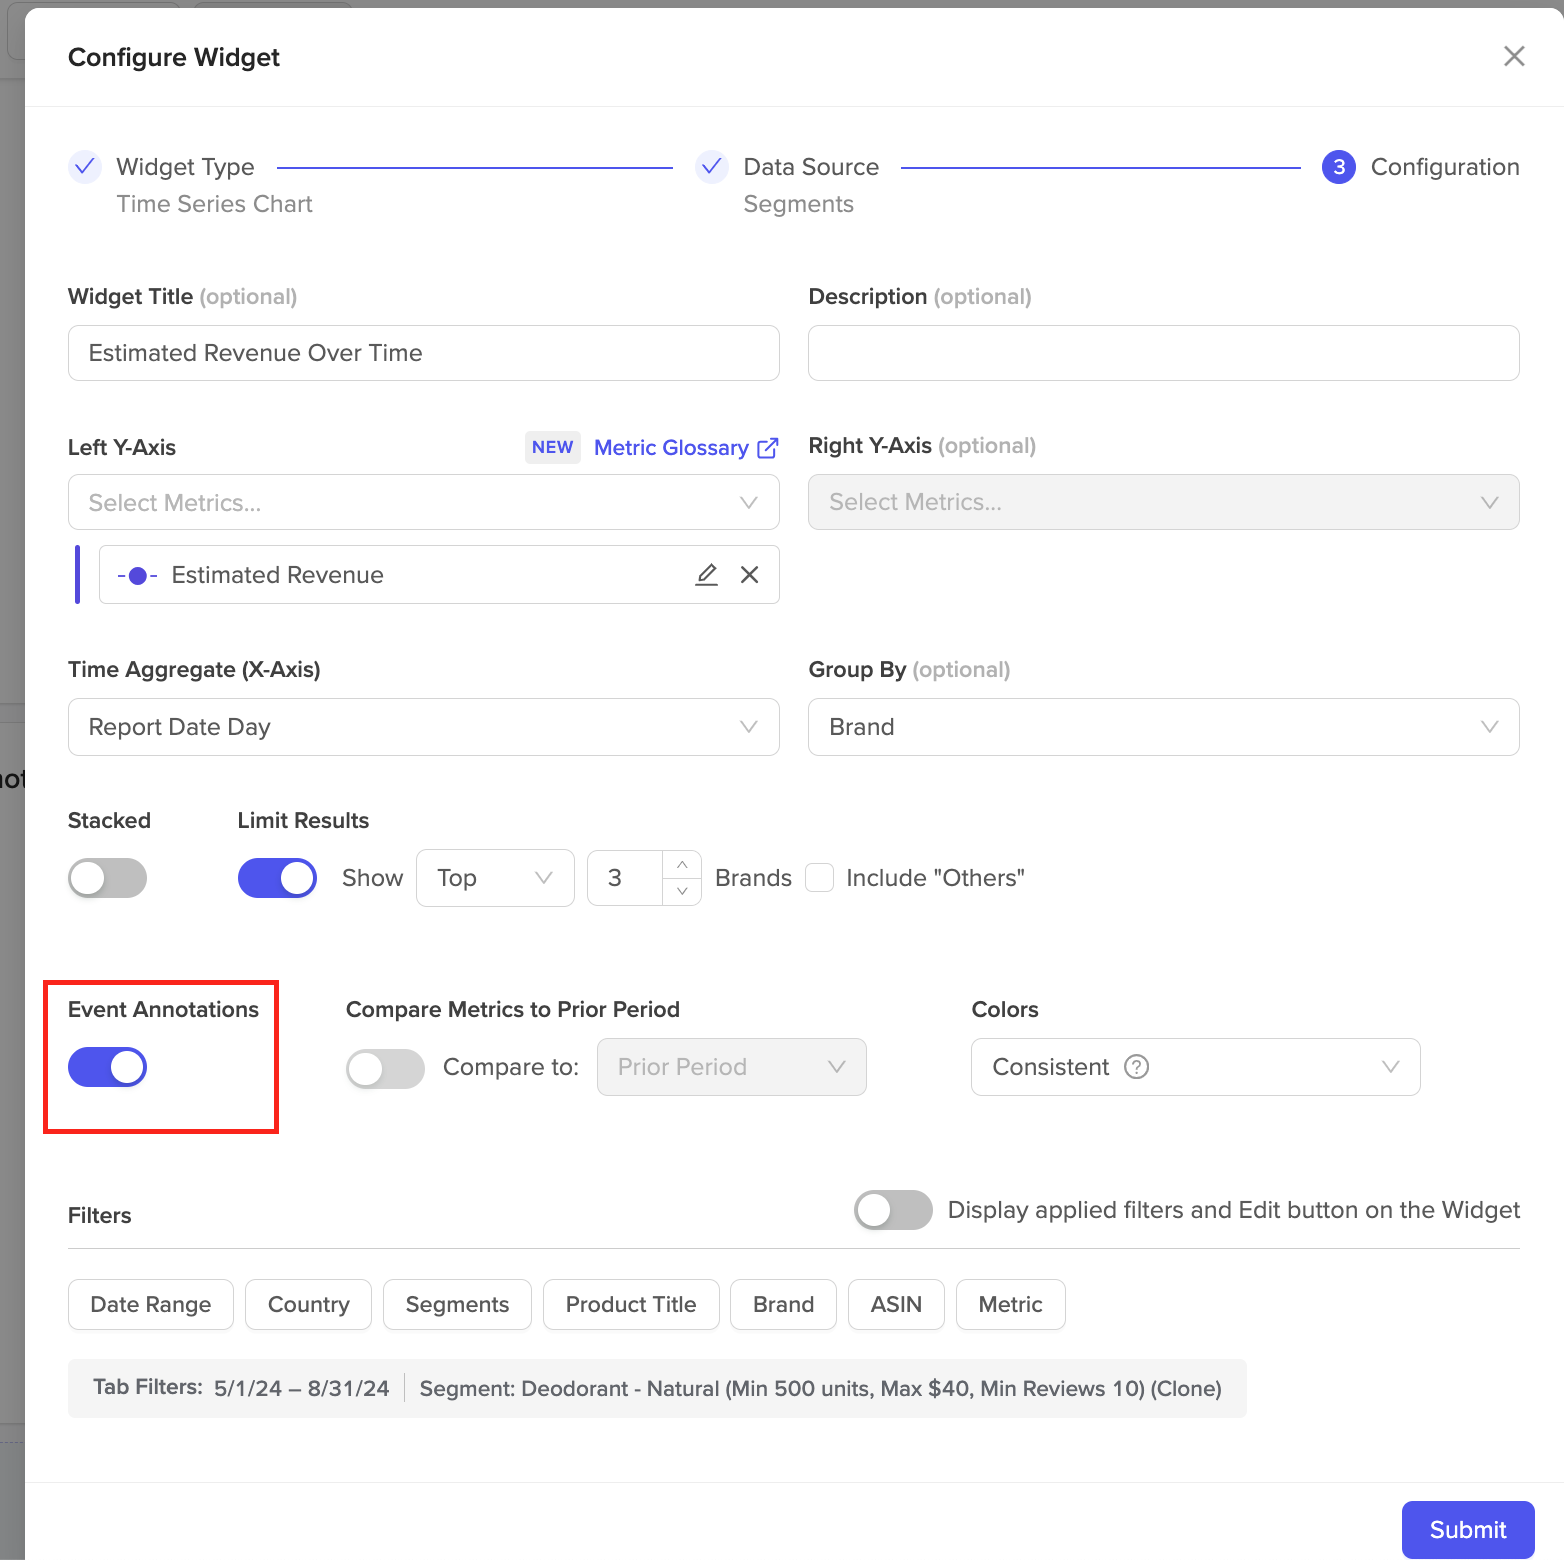Click the Limit Results number field

pyautogui.click(x=625, y=878)
